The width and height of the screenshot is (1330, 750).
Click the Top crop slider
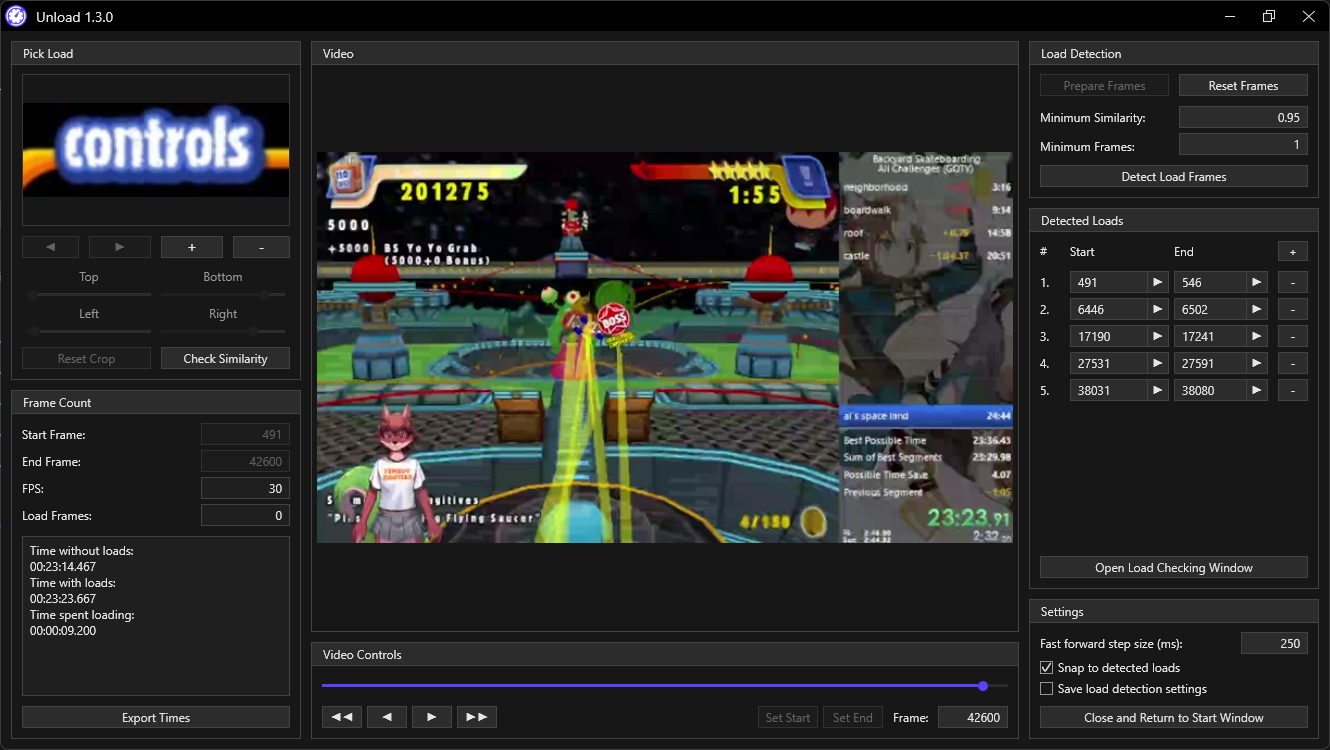pyautogui.click(x=89, y=295)
